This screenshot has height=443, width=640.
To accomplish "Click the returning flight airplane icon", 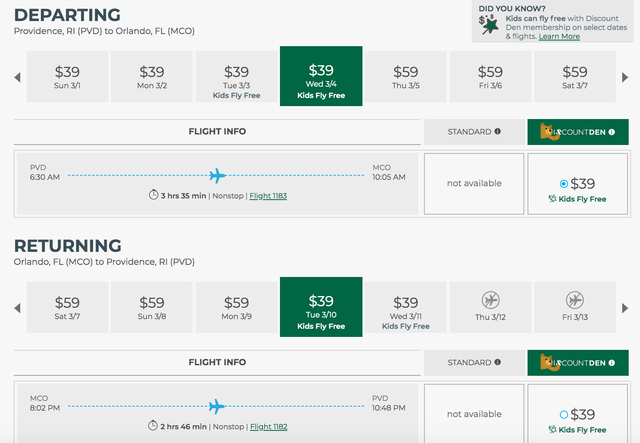I will click(x=215, y=406).
